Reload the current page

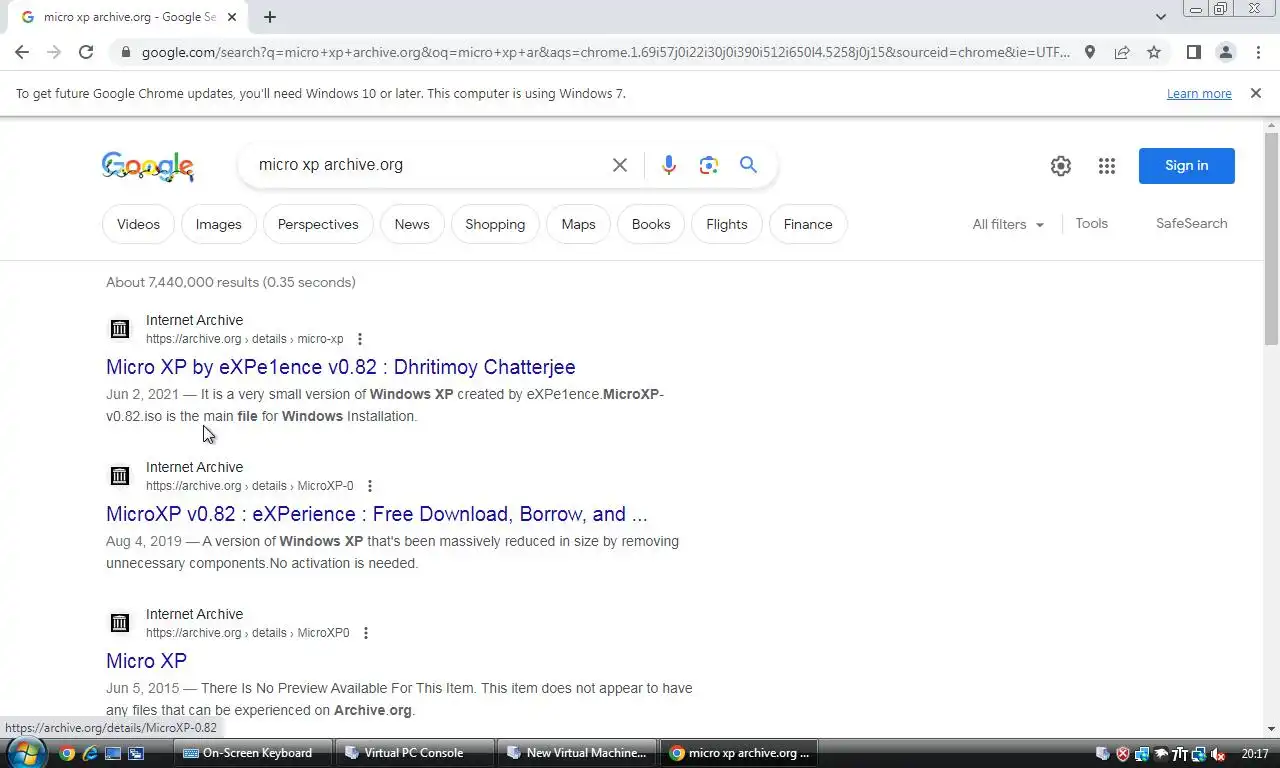point(86,52)
